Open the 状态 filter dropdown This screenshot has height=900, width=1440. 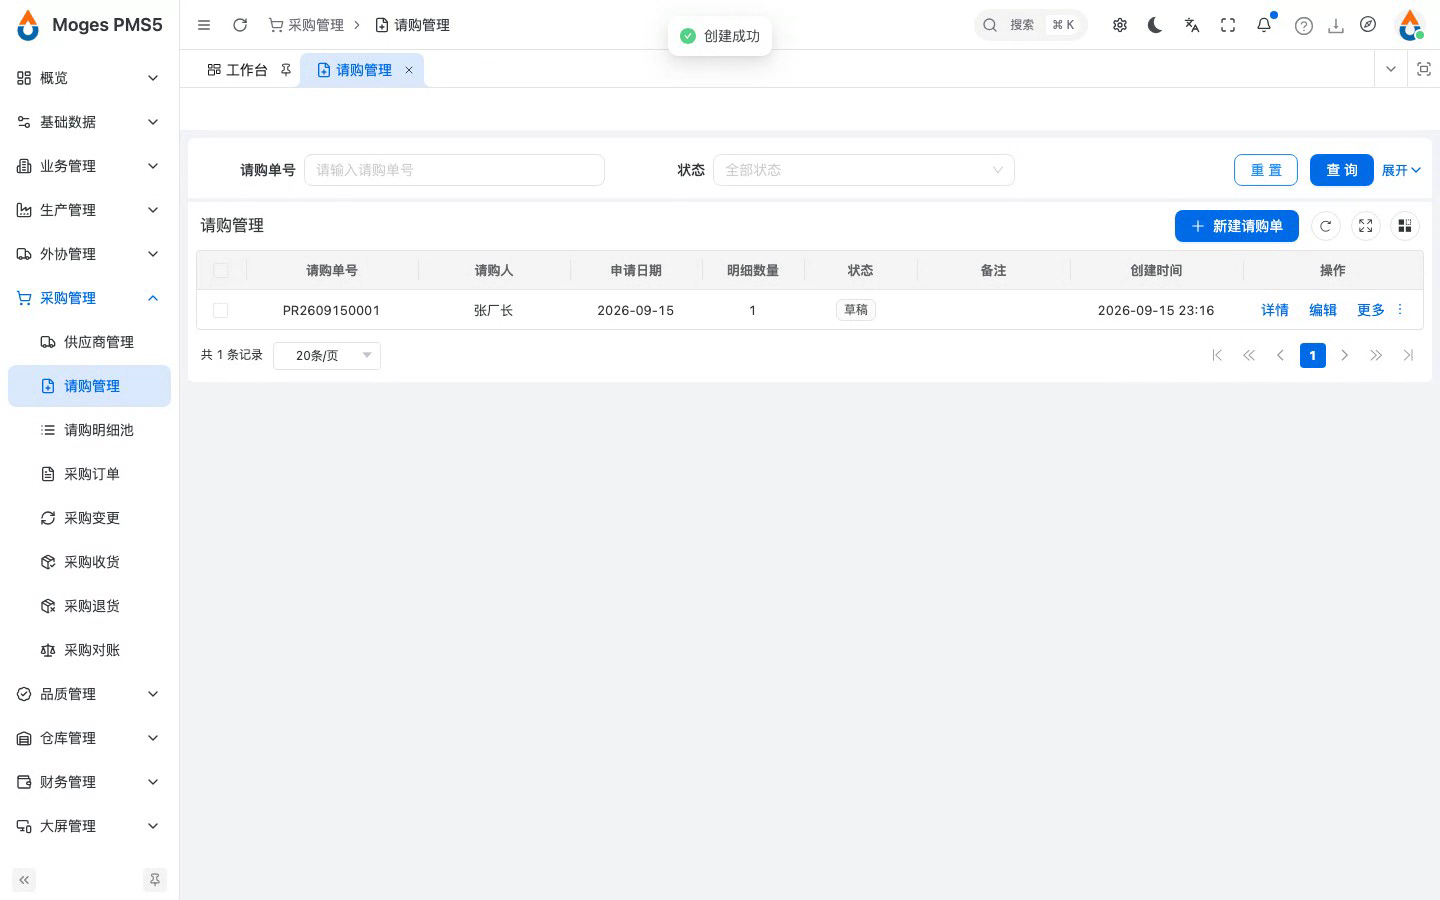863,170
